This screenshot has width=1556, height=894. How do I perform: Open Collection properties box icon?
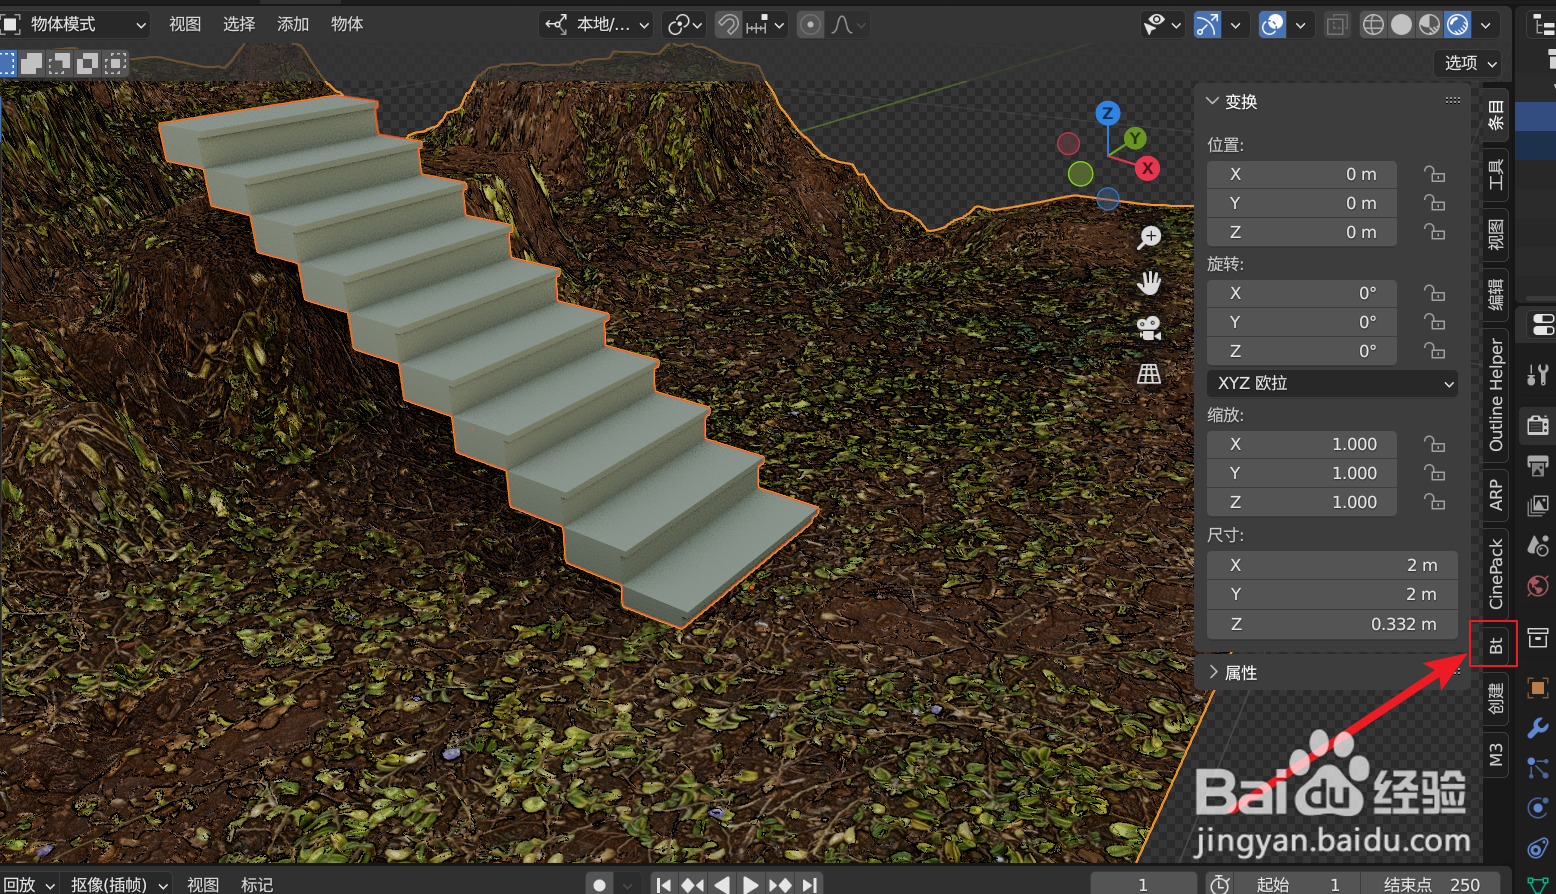tap(1538, 637)
